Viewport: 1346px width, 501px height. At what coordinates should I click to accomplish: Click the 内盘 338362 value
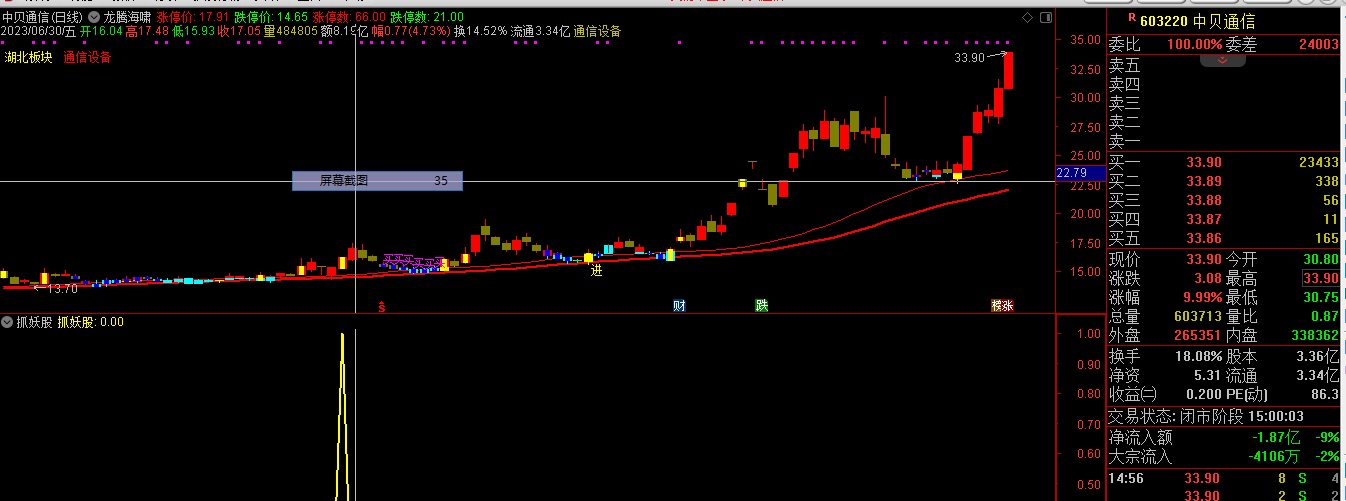pos(1314,336)
